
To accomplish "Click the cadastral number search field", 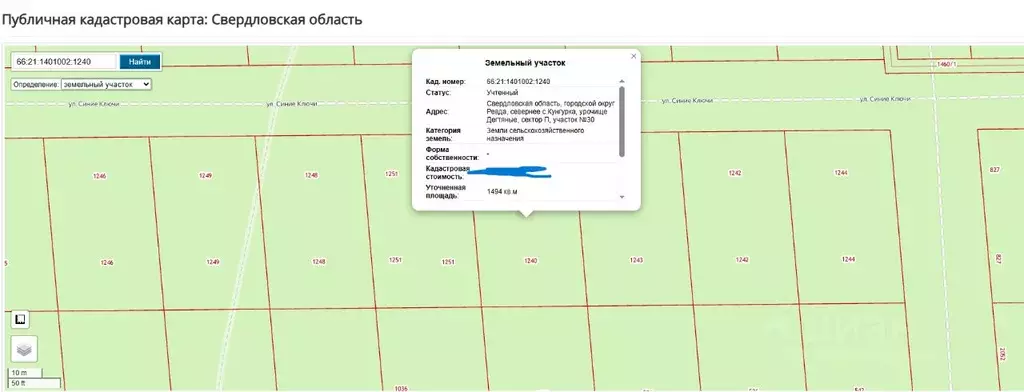I will pos(64,62).
